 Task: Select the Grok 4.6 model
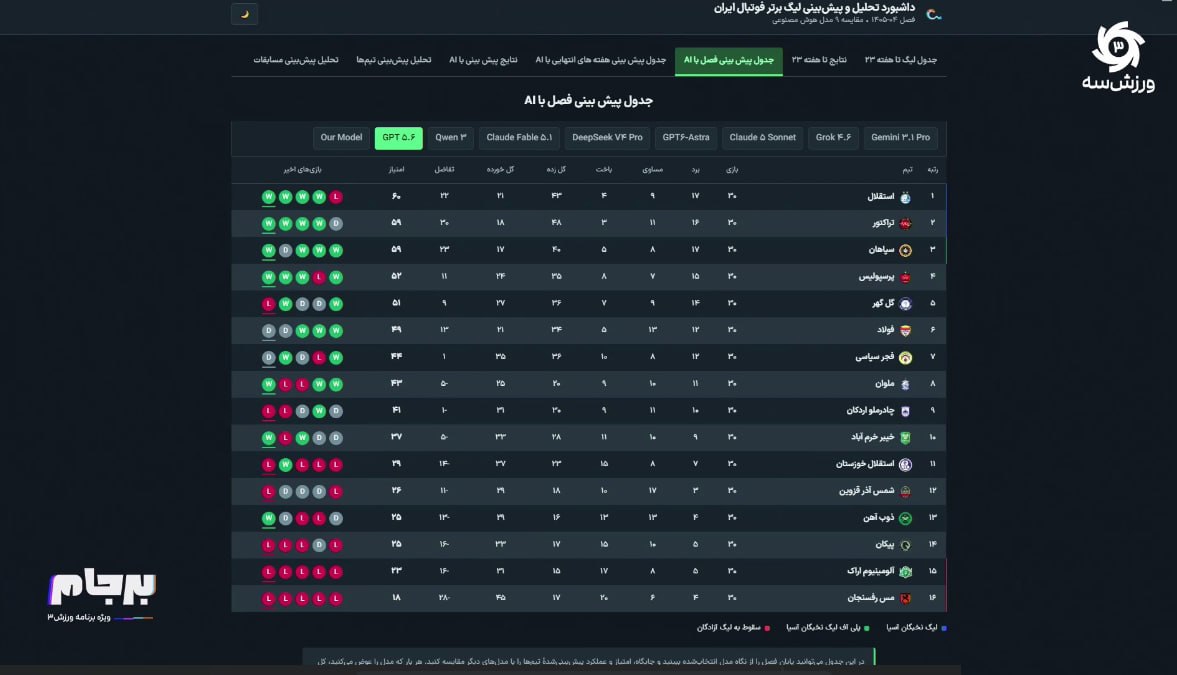833,137
